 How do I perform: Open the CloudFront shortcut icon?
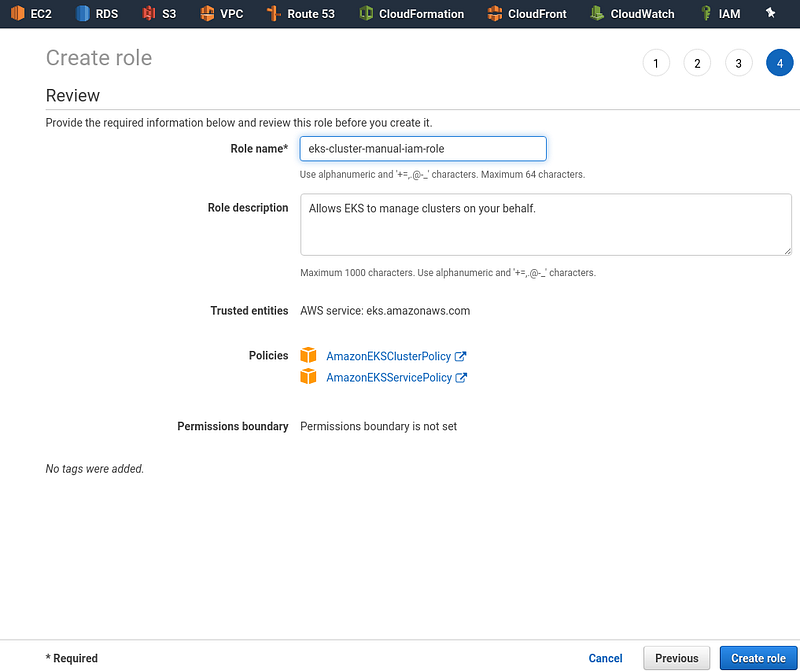[x=494, y=13]
